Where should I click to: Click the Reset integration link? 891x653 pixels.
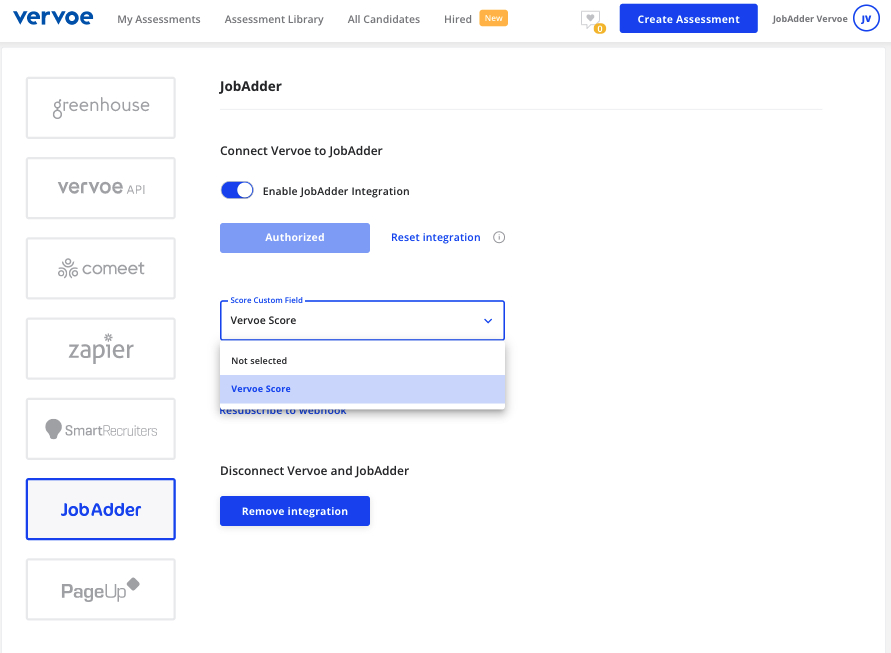point(435,238)
